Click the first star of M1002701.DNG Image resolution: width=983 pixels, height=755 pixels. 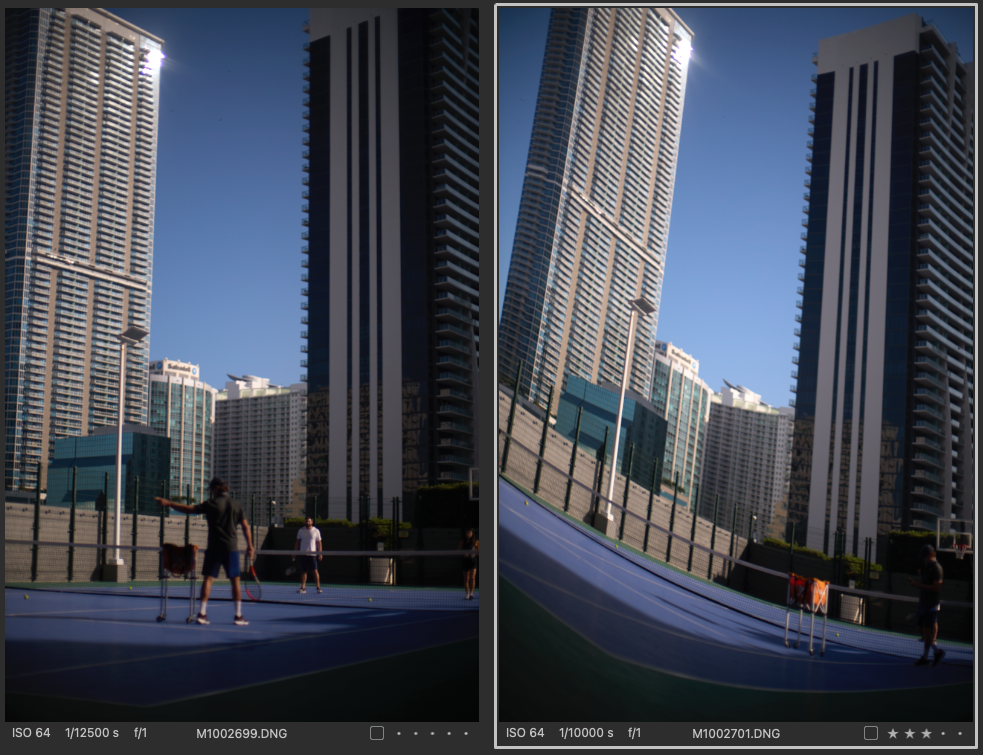893,733
